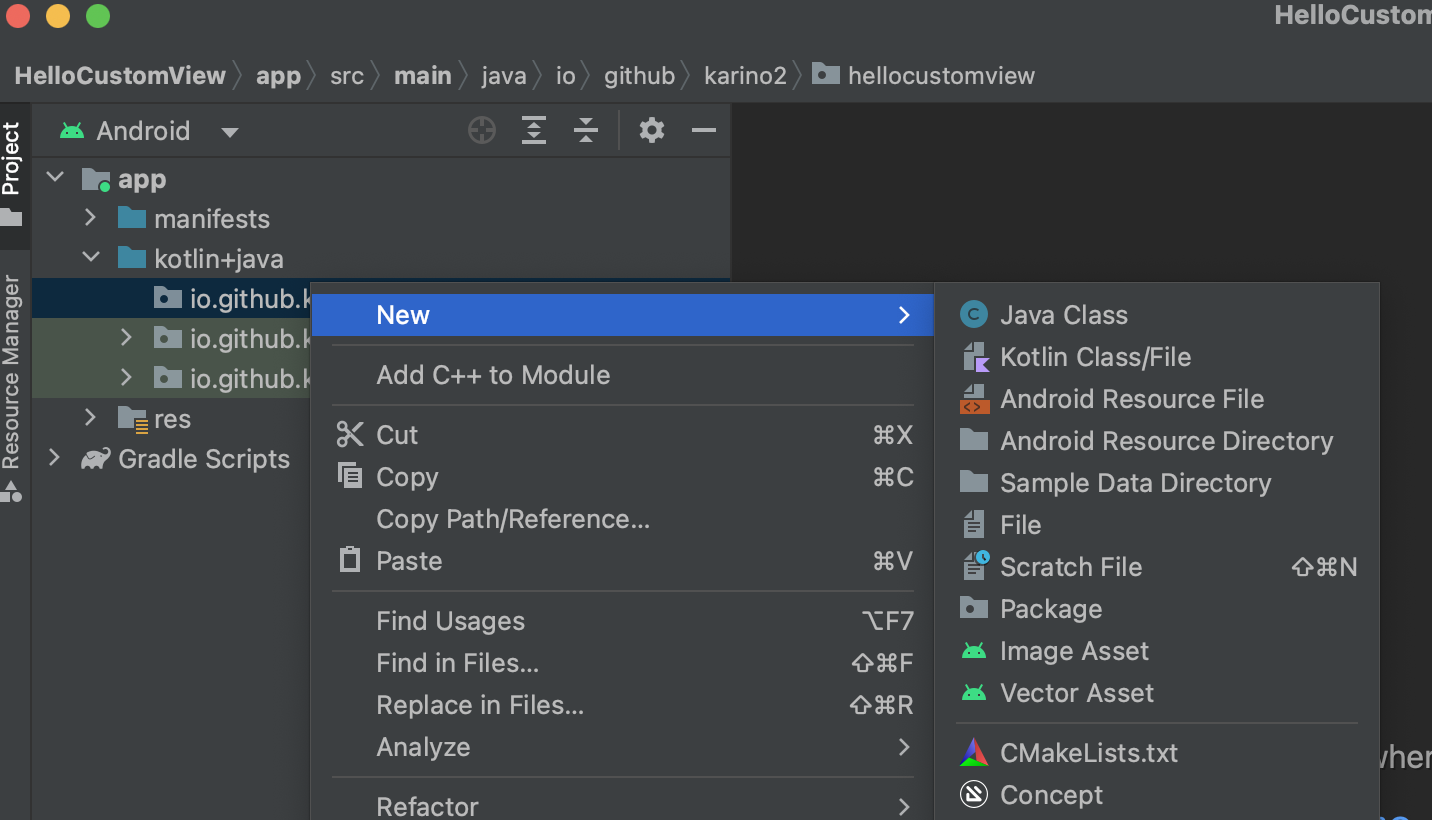This screenshot has height=820, width=1432.
Task: Collapse the app module node
Action: click(x=56, y=178)
